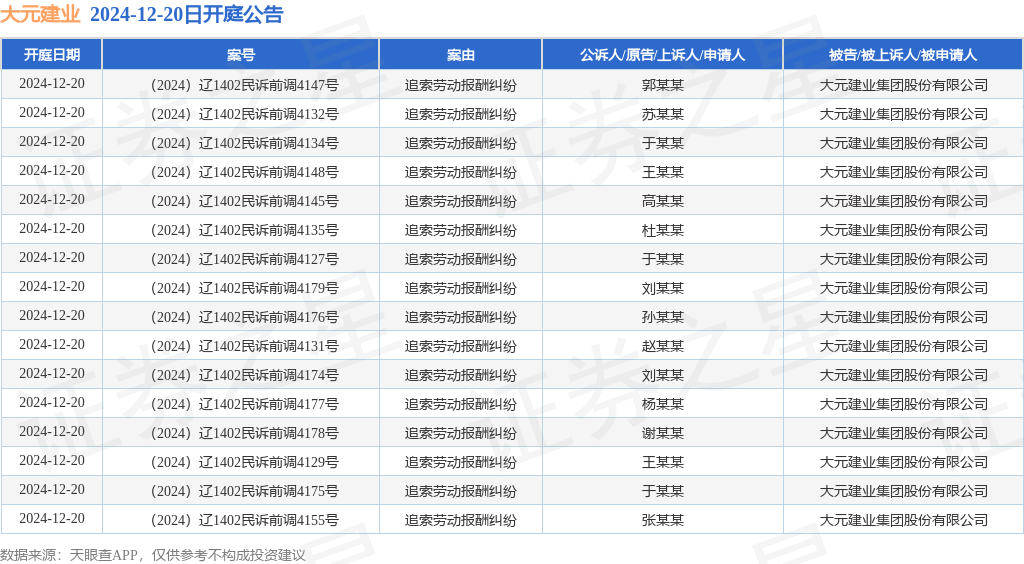Click 于某某 in the 4175号 row
The height and width of the screenshot is (564, 1024).
tap(662, 491)
